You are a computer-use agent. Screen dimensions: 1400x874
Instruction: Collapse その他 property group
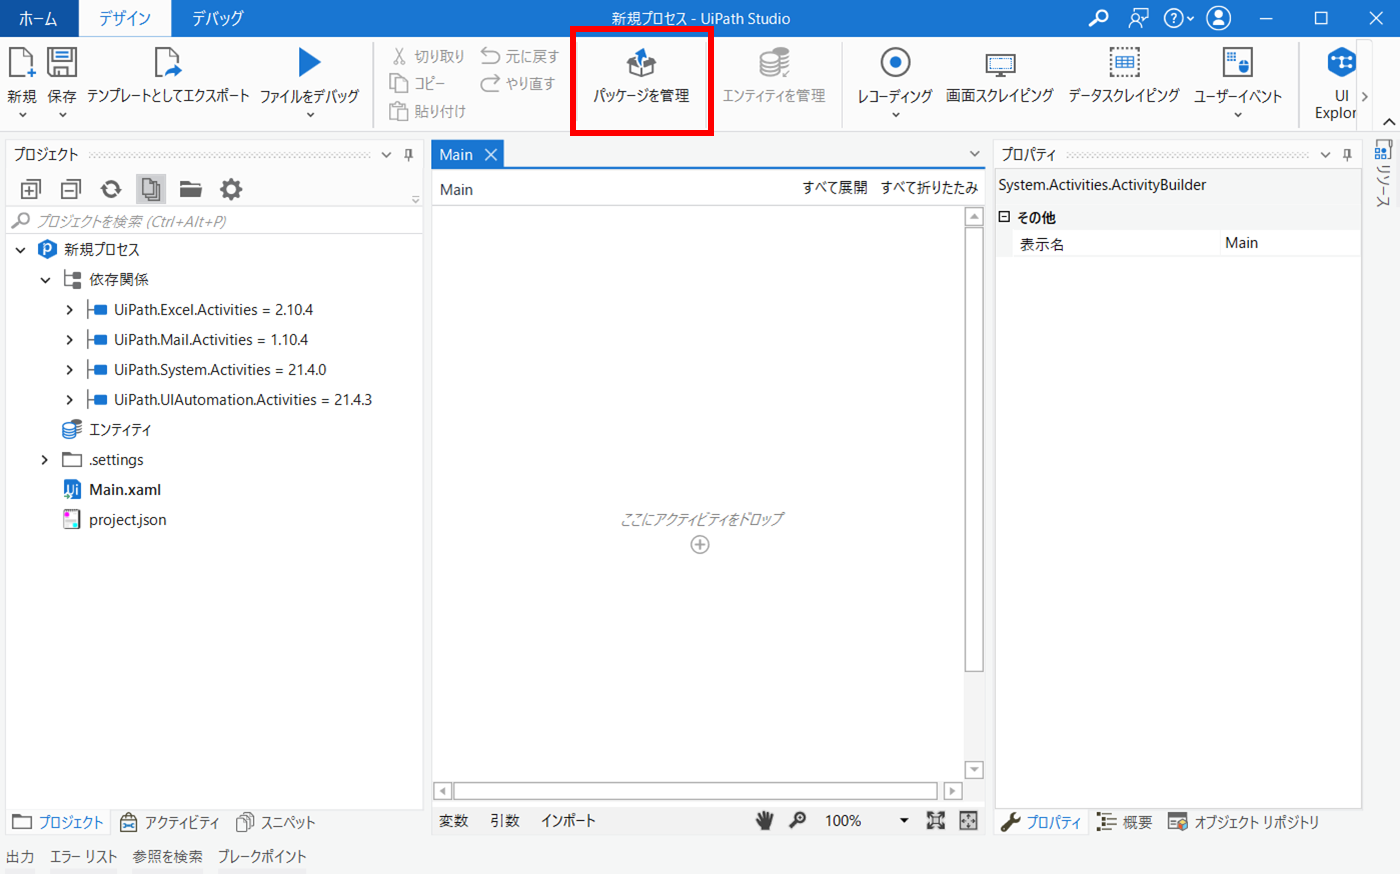pyautogui.click(x=1004, y=217)
